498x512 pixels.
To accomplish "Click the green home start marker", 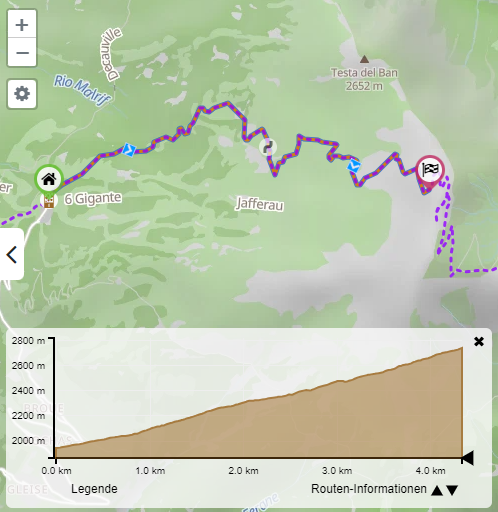I will point(49,179).
